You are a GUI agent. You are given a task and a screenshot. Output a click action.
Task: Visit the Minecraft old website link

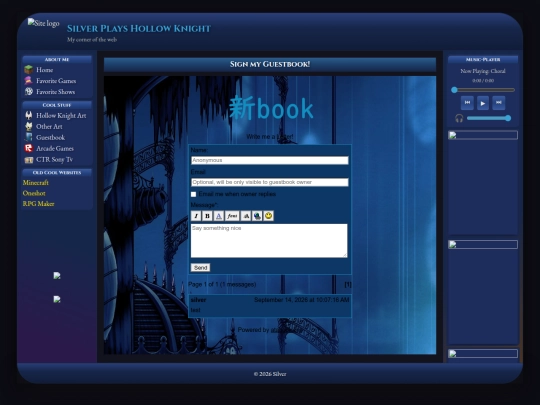pyautogui.click(x=35, y=183)
